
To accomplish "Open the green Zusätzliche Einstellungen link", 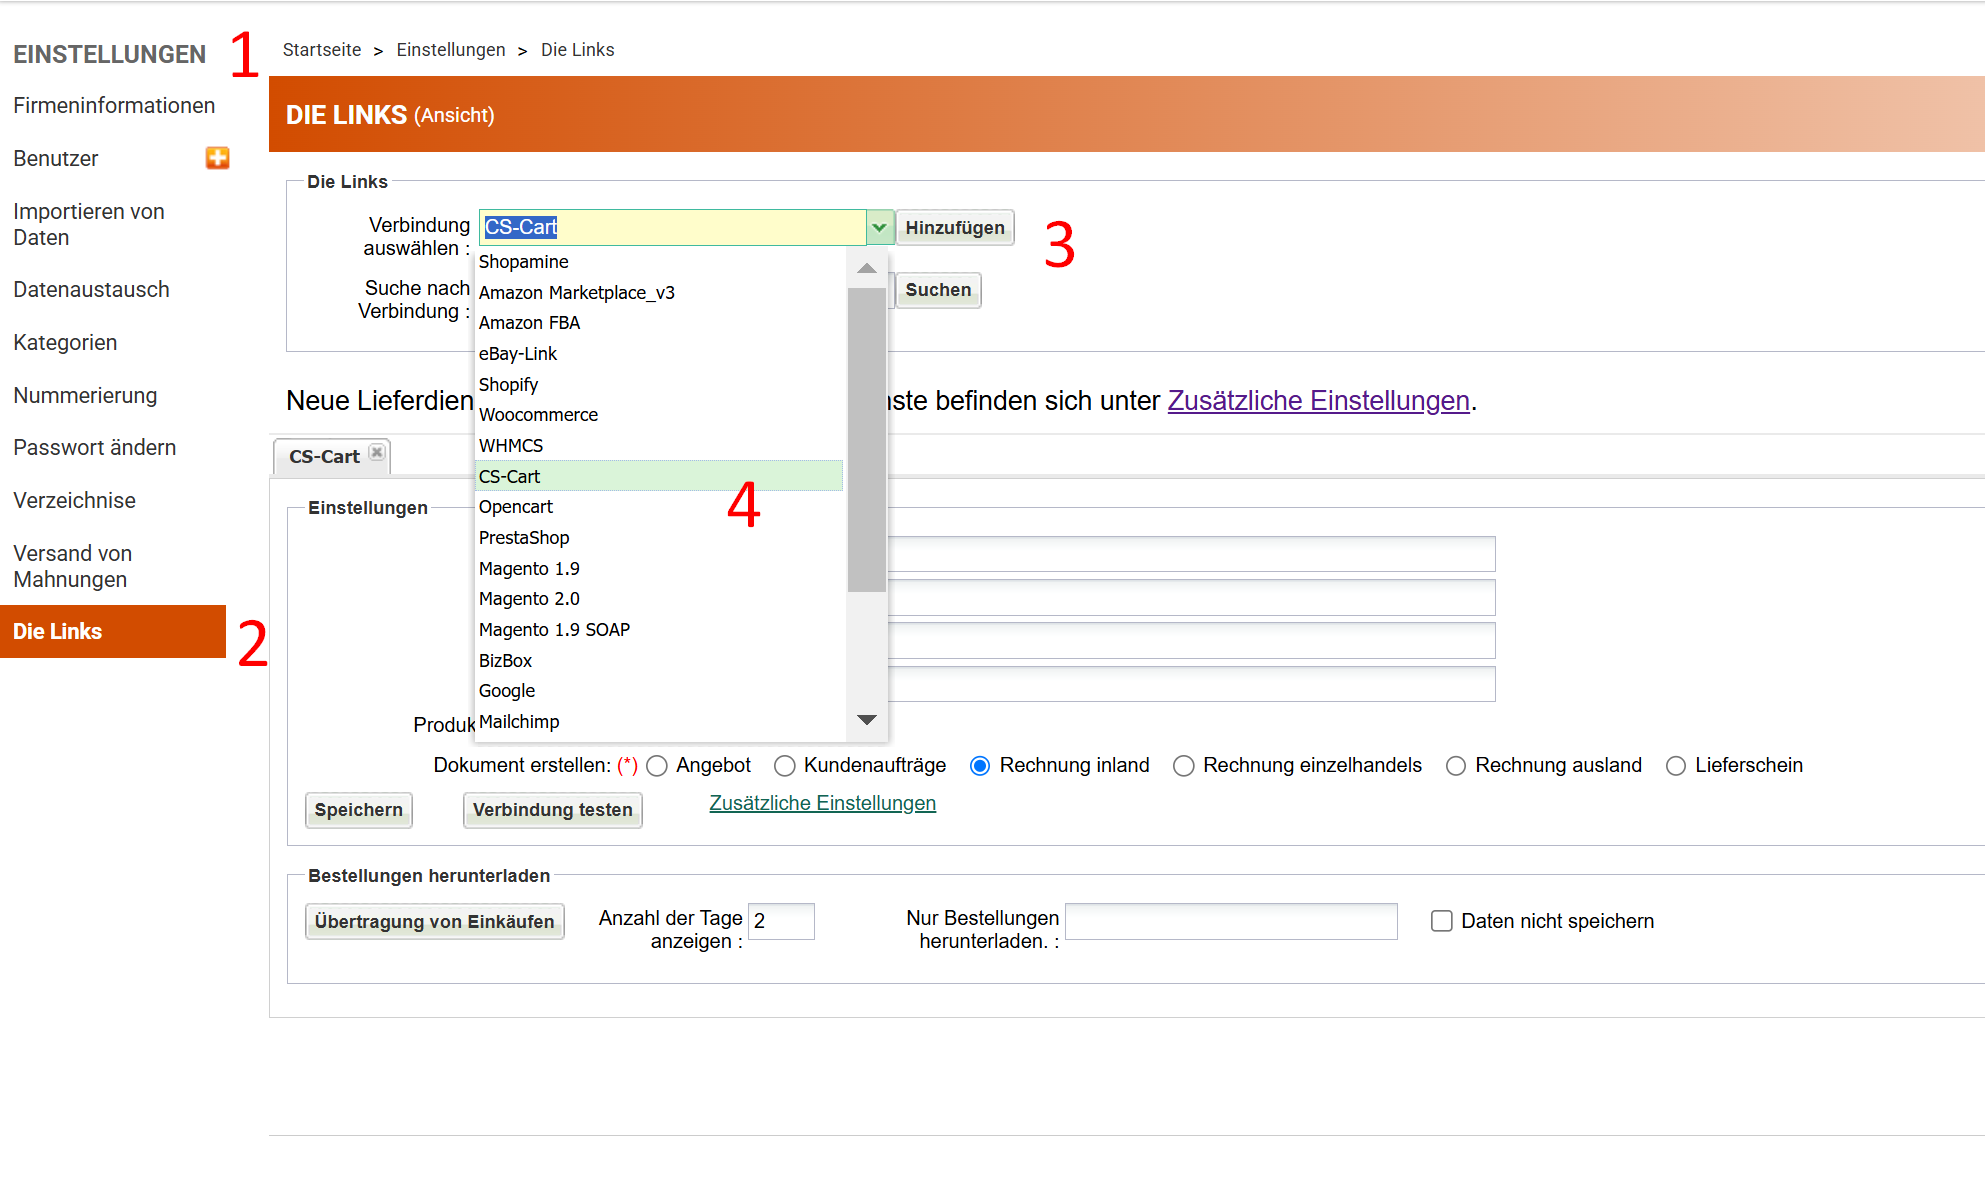I will (x=822, y=803).
